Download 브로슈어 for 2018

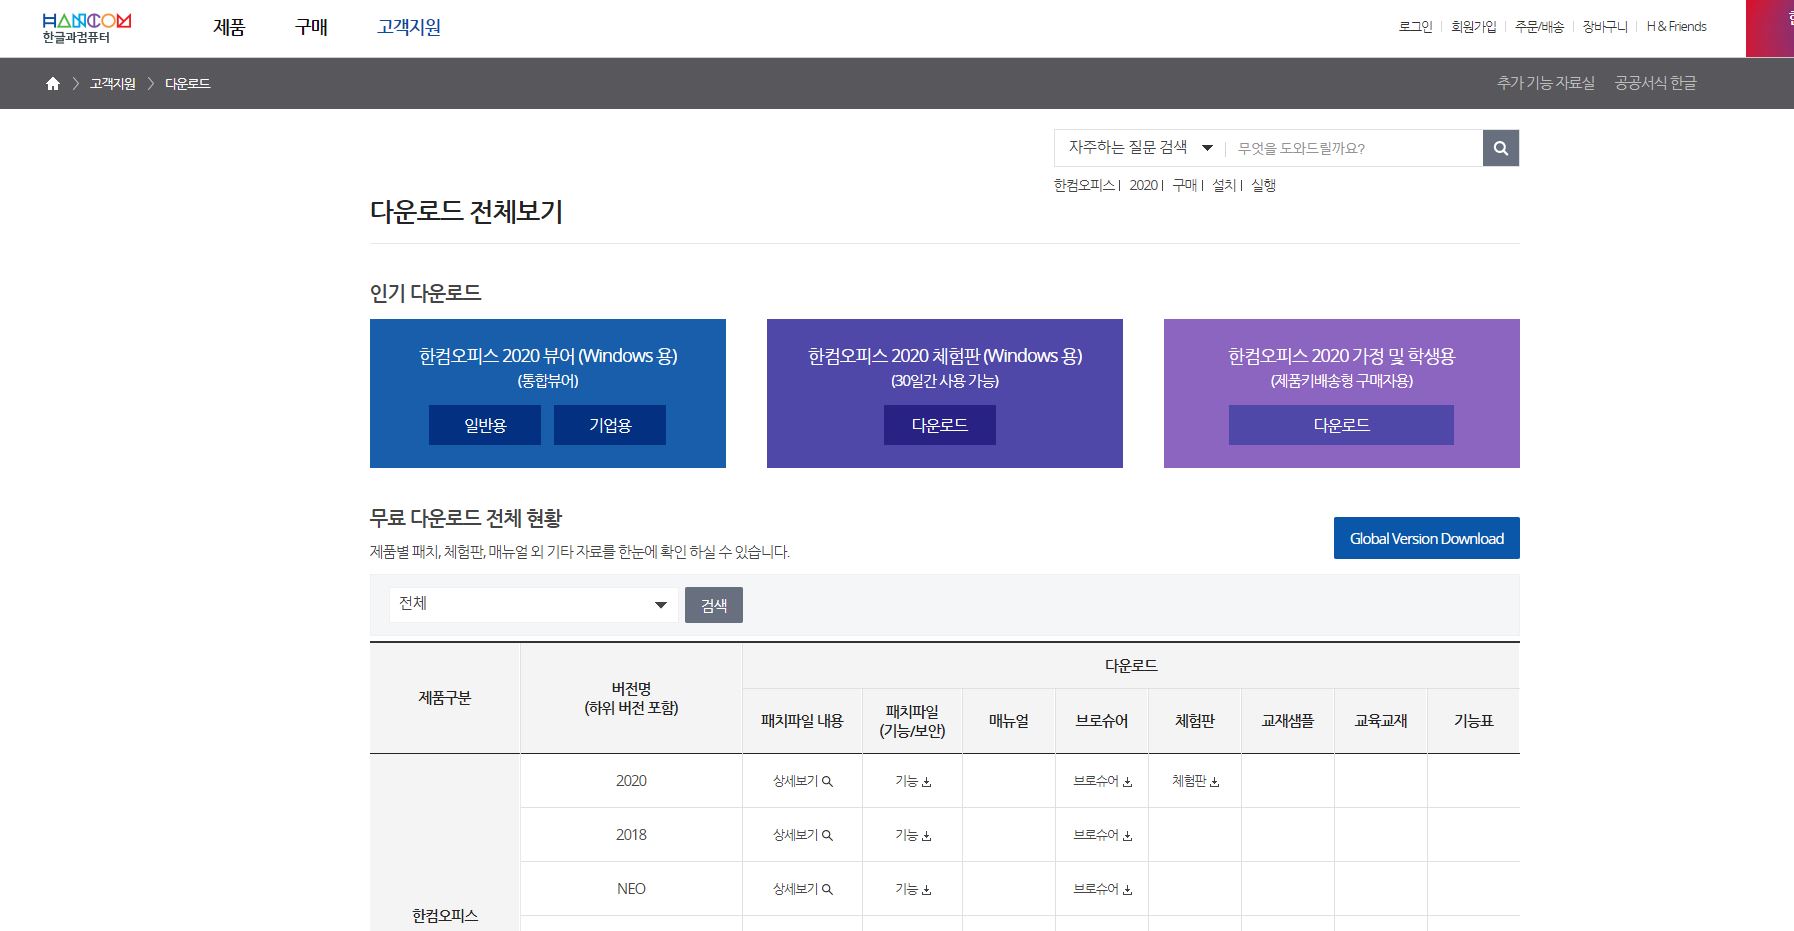pos(1102,835)
